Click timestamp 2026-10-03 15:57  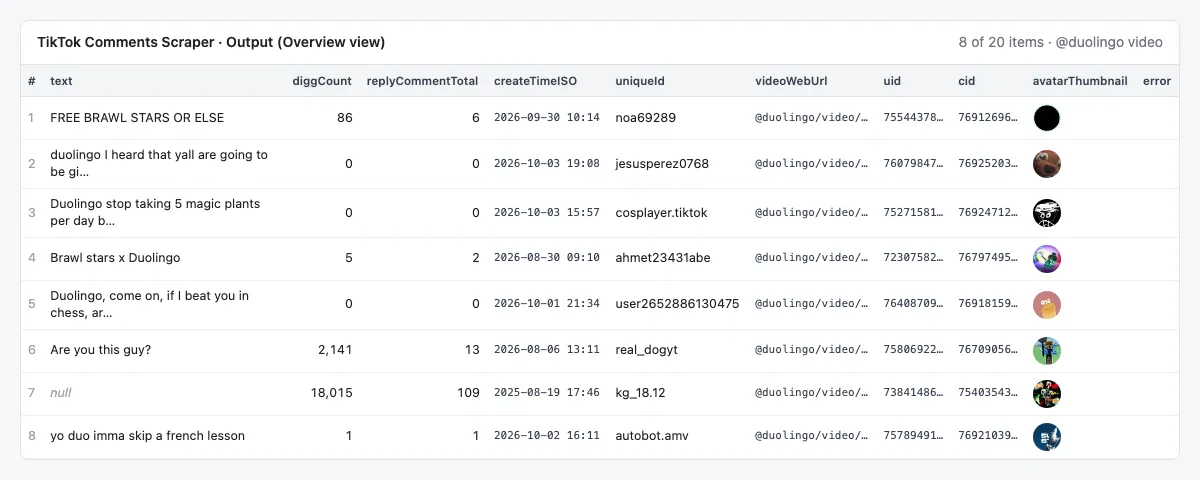pyautogui.click(x=547, y=213)
